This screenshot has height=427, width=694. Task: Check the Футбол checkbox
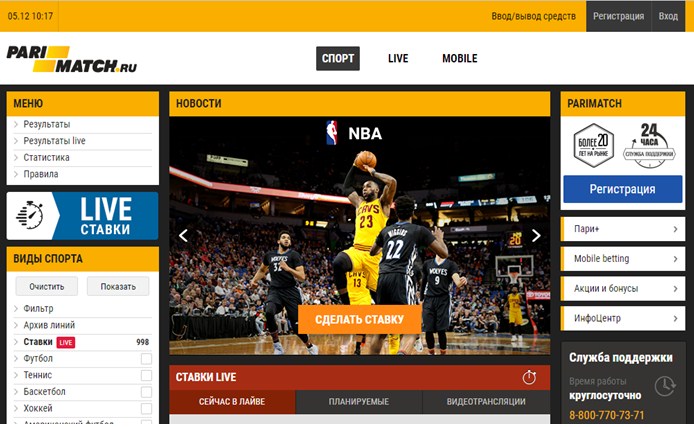point(146,359)
